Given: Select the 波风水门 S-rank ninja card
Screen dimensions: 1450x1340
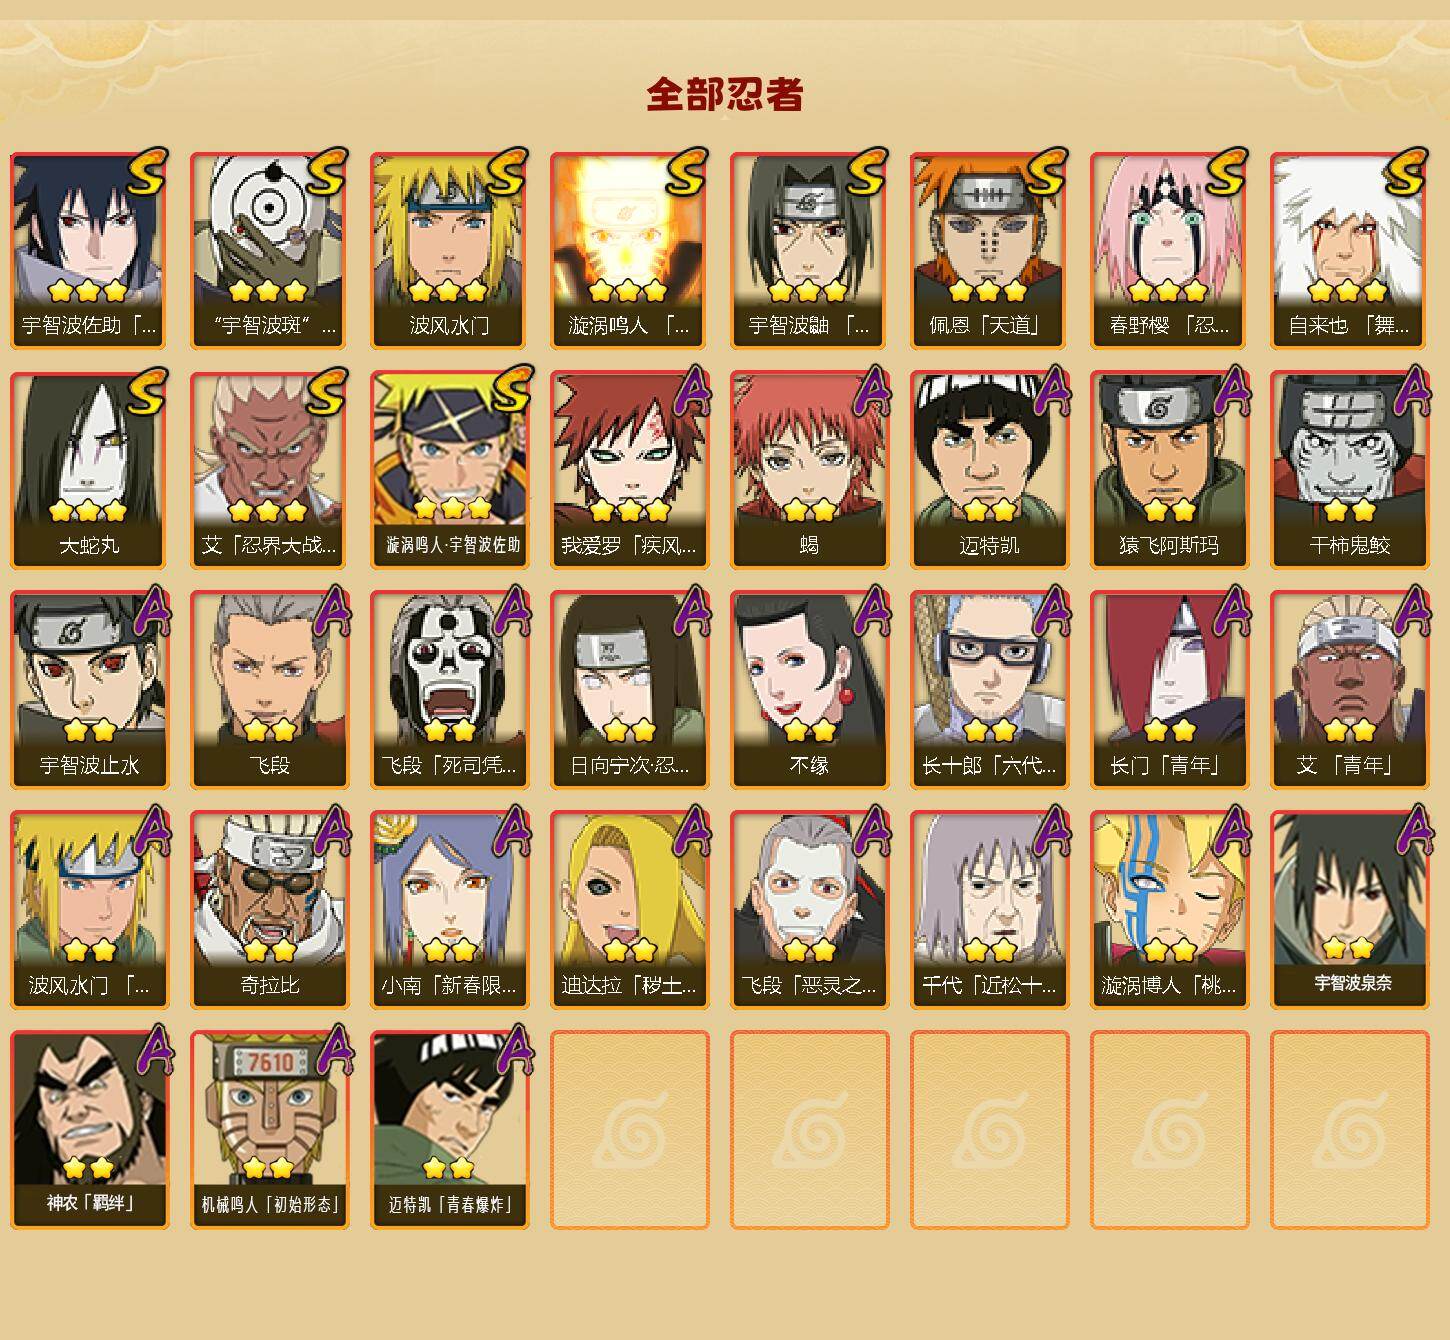Looking at the screenshot, I should pyautogui.click(x=449, y=250).
